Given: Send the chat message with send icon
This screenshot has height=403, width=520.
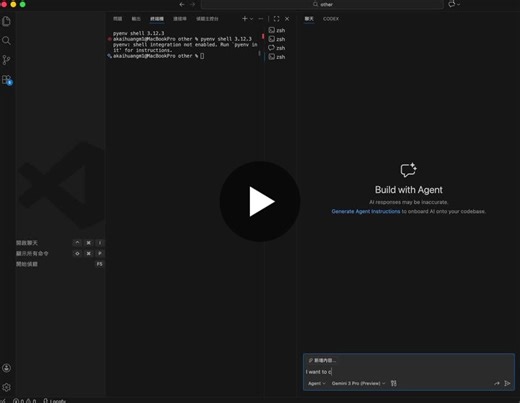Looking at the screenshot, I should 507,383.
